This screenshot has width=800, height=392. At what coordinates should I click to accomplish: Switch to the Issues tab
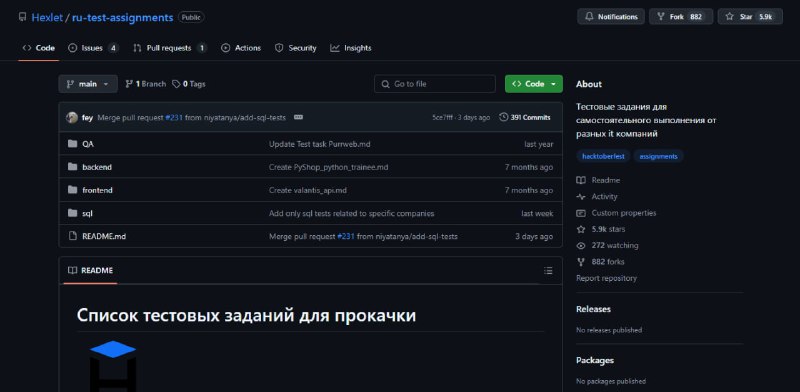click(93, 48)
